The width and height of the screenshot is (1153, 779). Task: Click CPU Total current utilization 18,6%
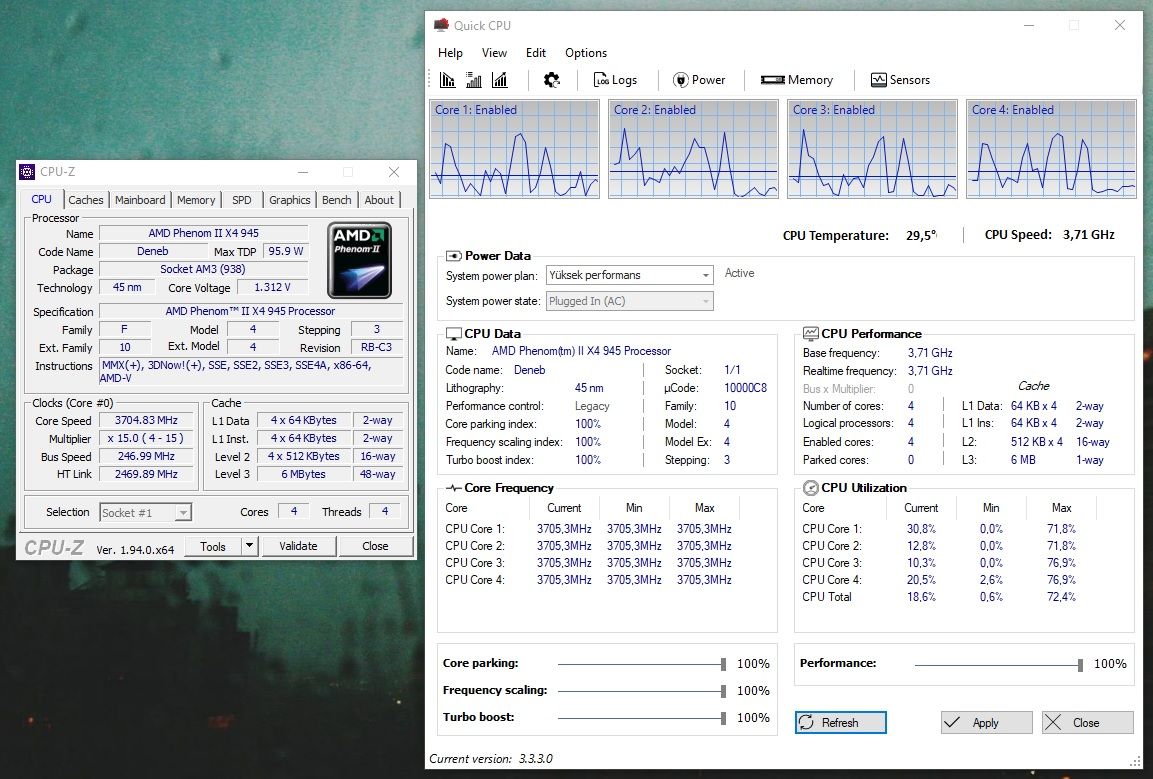921,597
